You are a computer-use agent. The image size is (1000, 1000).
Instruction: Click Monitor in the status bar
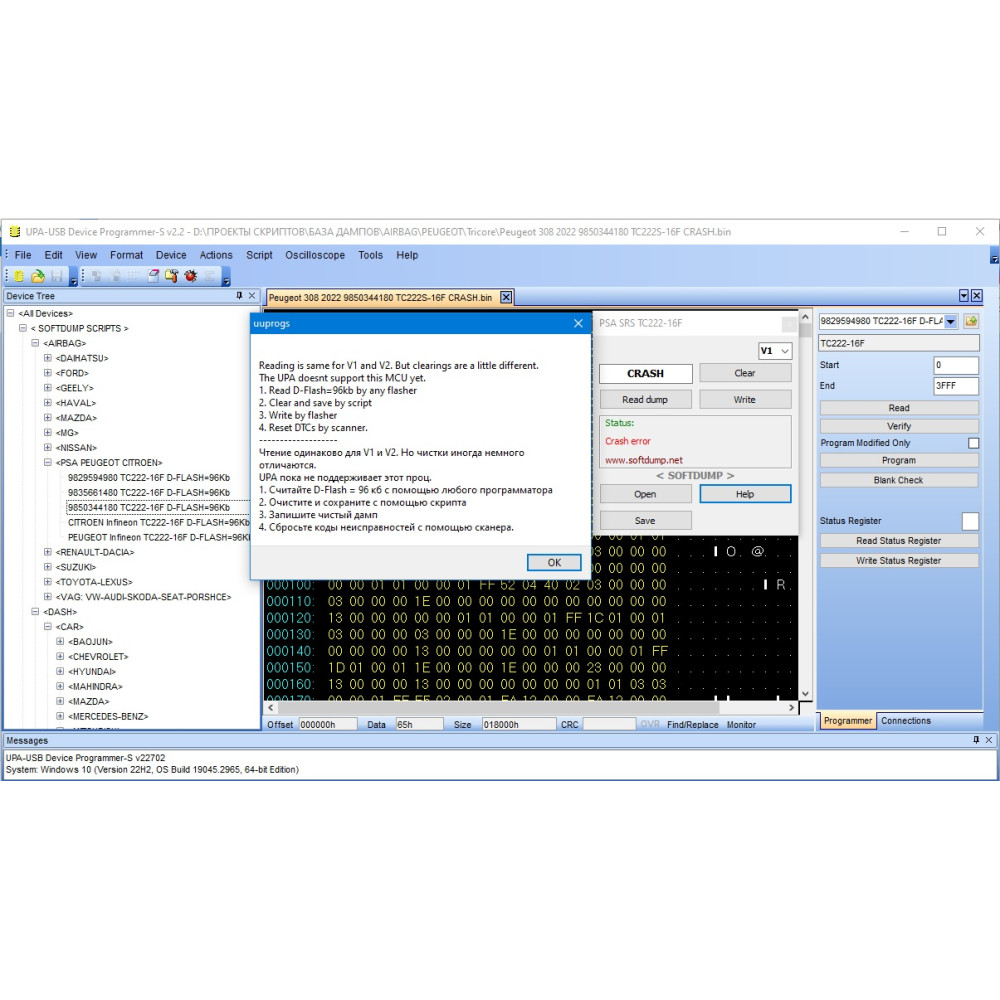pos(741,724)
